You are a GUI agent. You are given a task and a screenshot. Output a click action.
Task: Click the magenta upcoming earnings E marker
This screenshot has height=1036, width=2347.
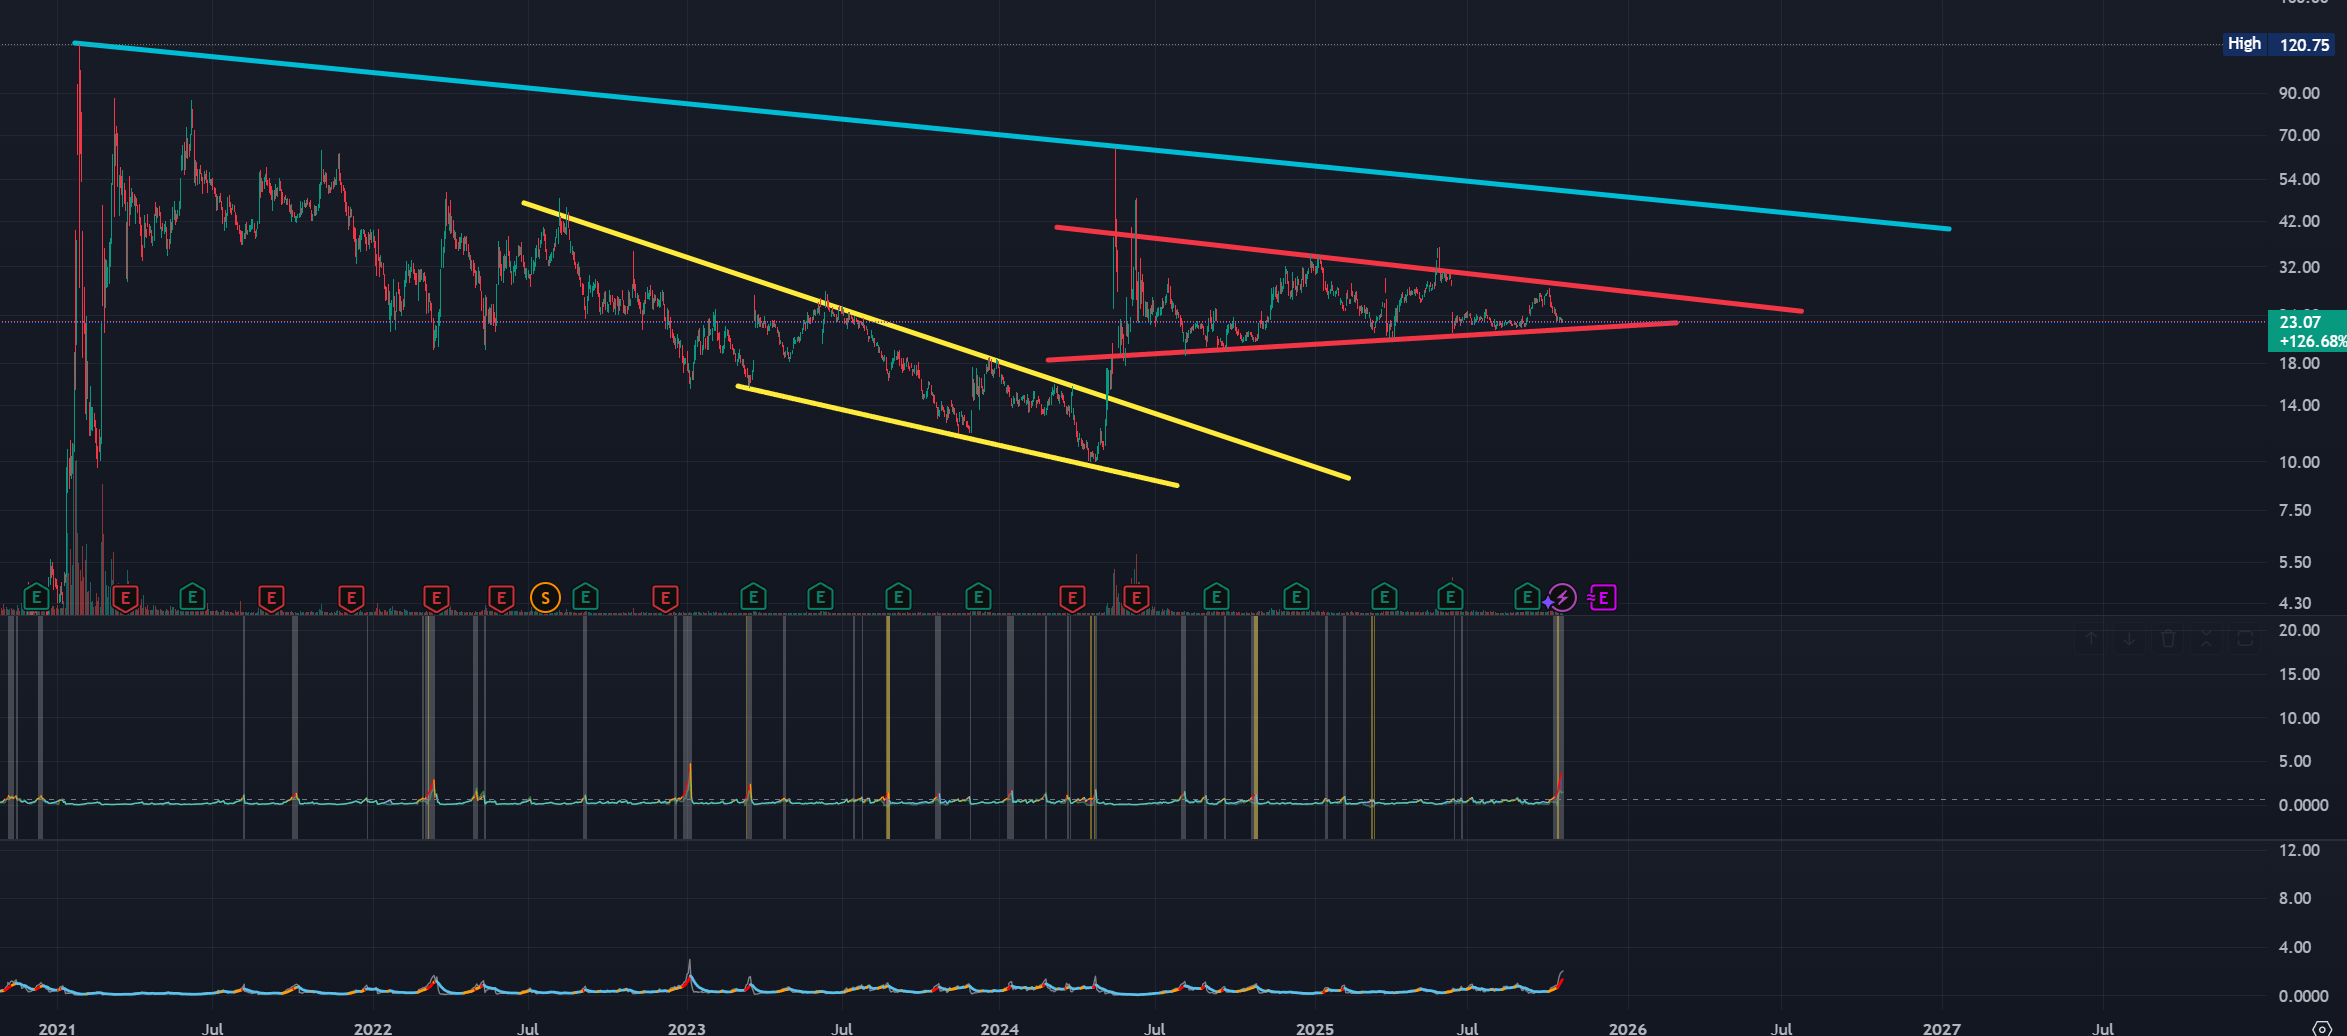1602,598
